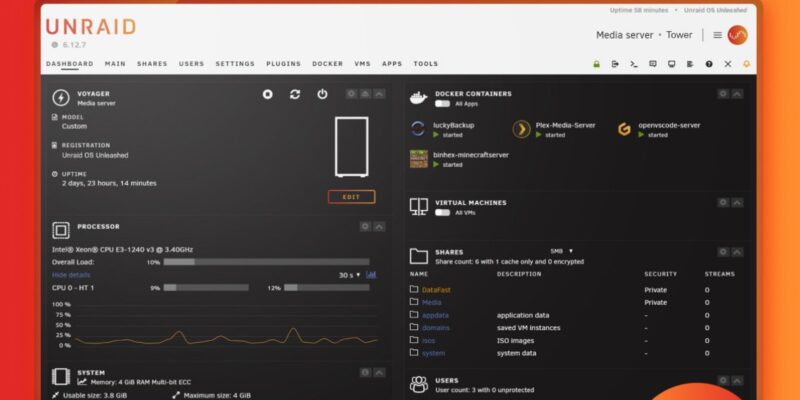Click the UNRAID logo in the header

coord(91,27)
